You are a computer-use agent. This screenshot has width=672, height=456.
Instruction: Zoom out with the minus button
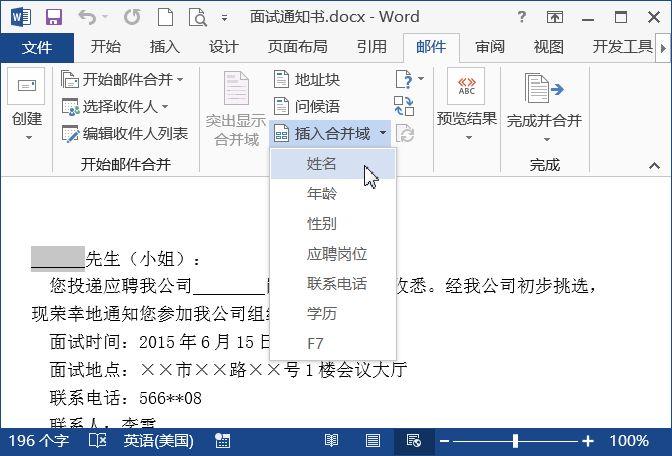(444, 441)
